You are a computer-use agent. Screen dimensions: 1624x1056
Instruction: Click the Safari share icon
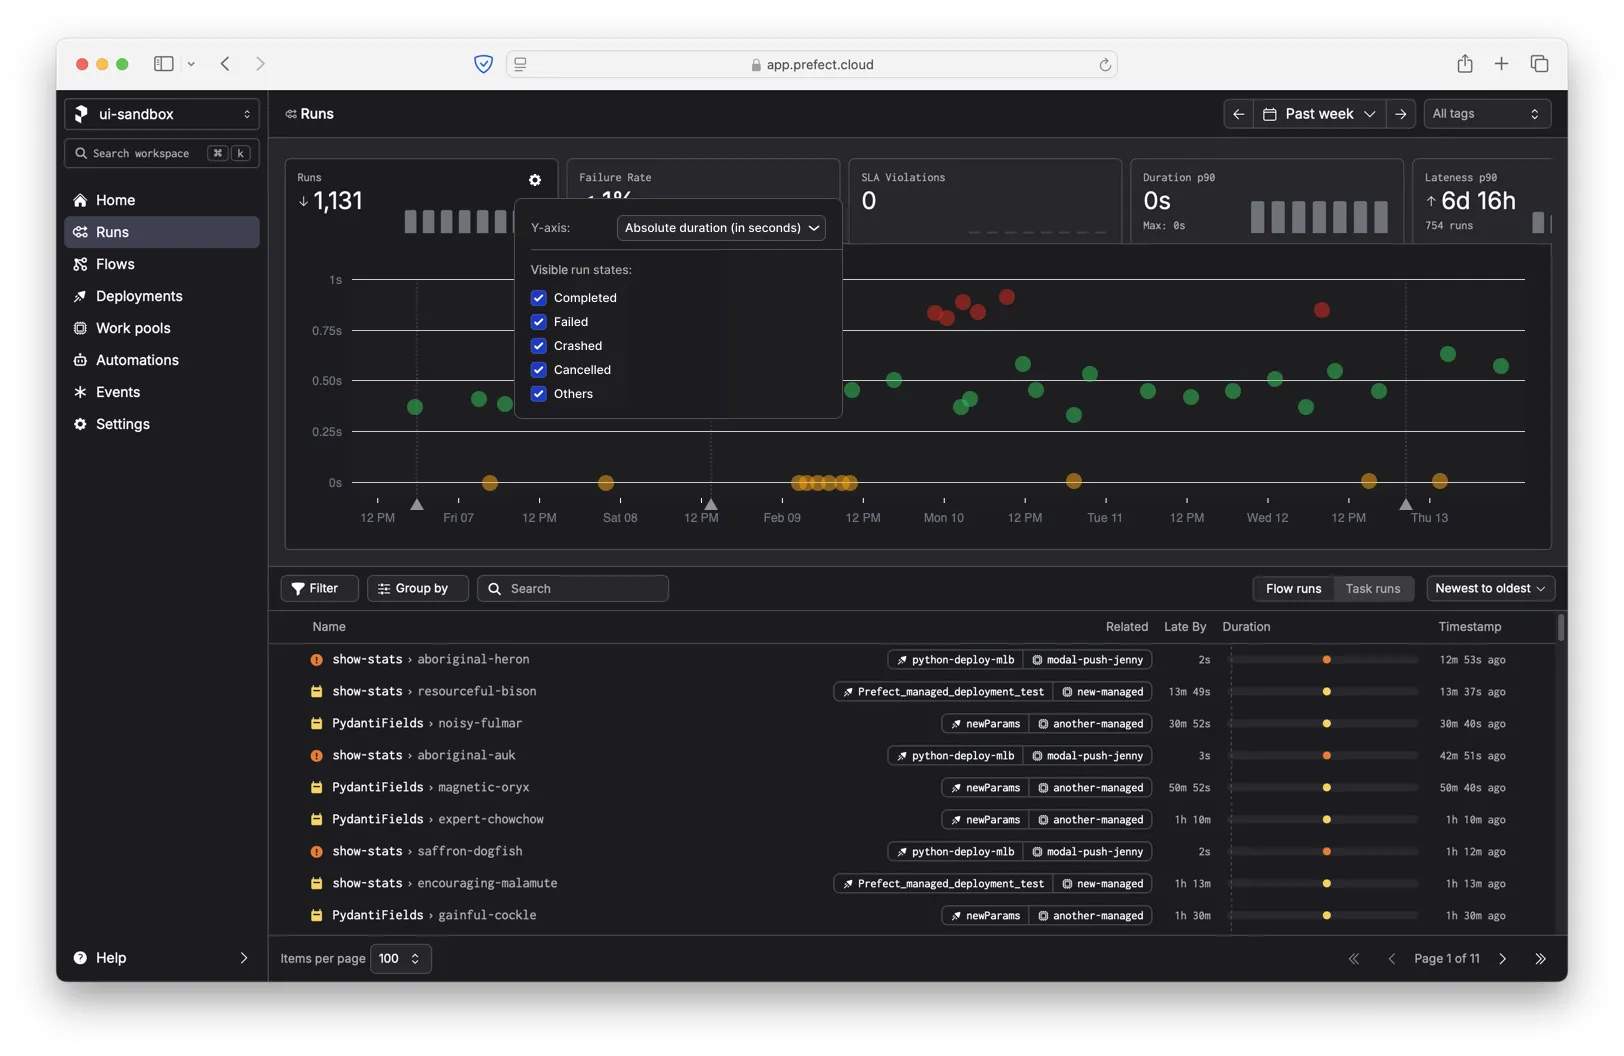(x=1465, y=64)
